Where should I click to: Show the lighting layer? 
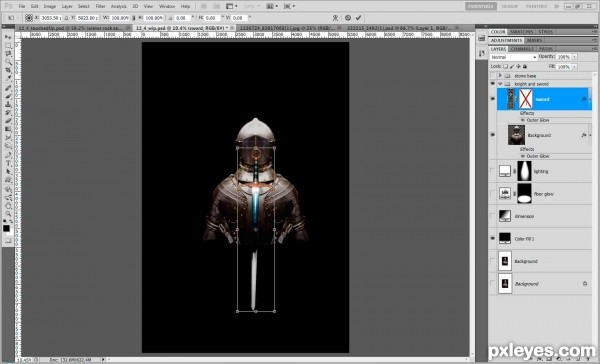(492, 171)
